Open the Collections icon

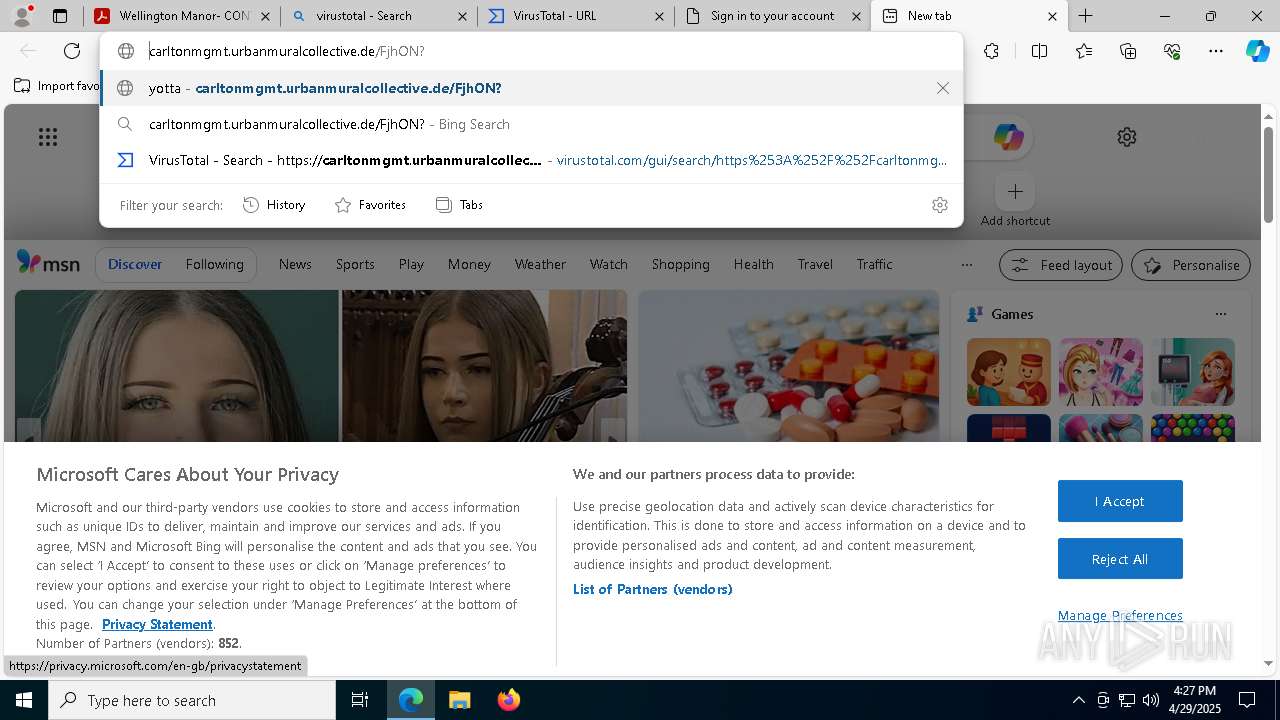[x=1128, y=51]
